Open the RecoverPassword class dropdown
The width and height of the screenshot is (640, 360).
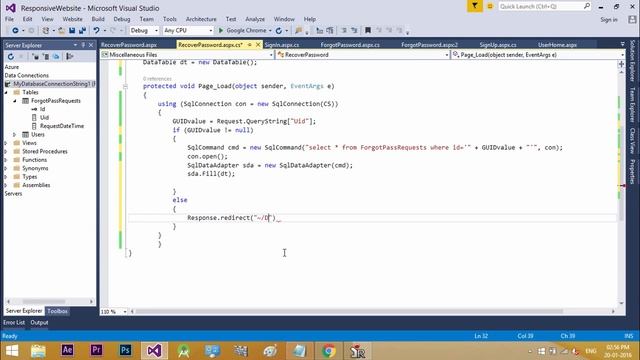point(363,55)
